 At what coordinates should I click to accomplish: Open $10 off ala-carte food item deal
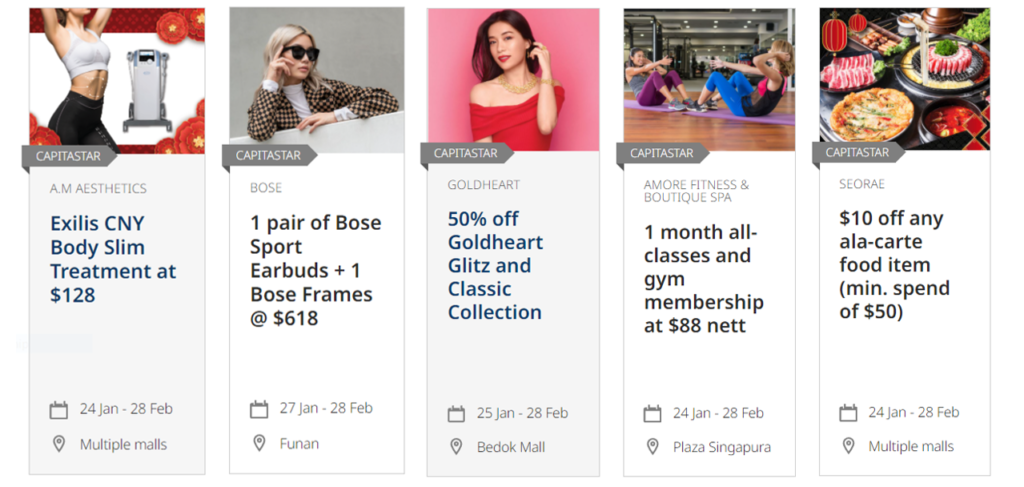[894, 265]
